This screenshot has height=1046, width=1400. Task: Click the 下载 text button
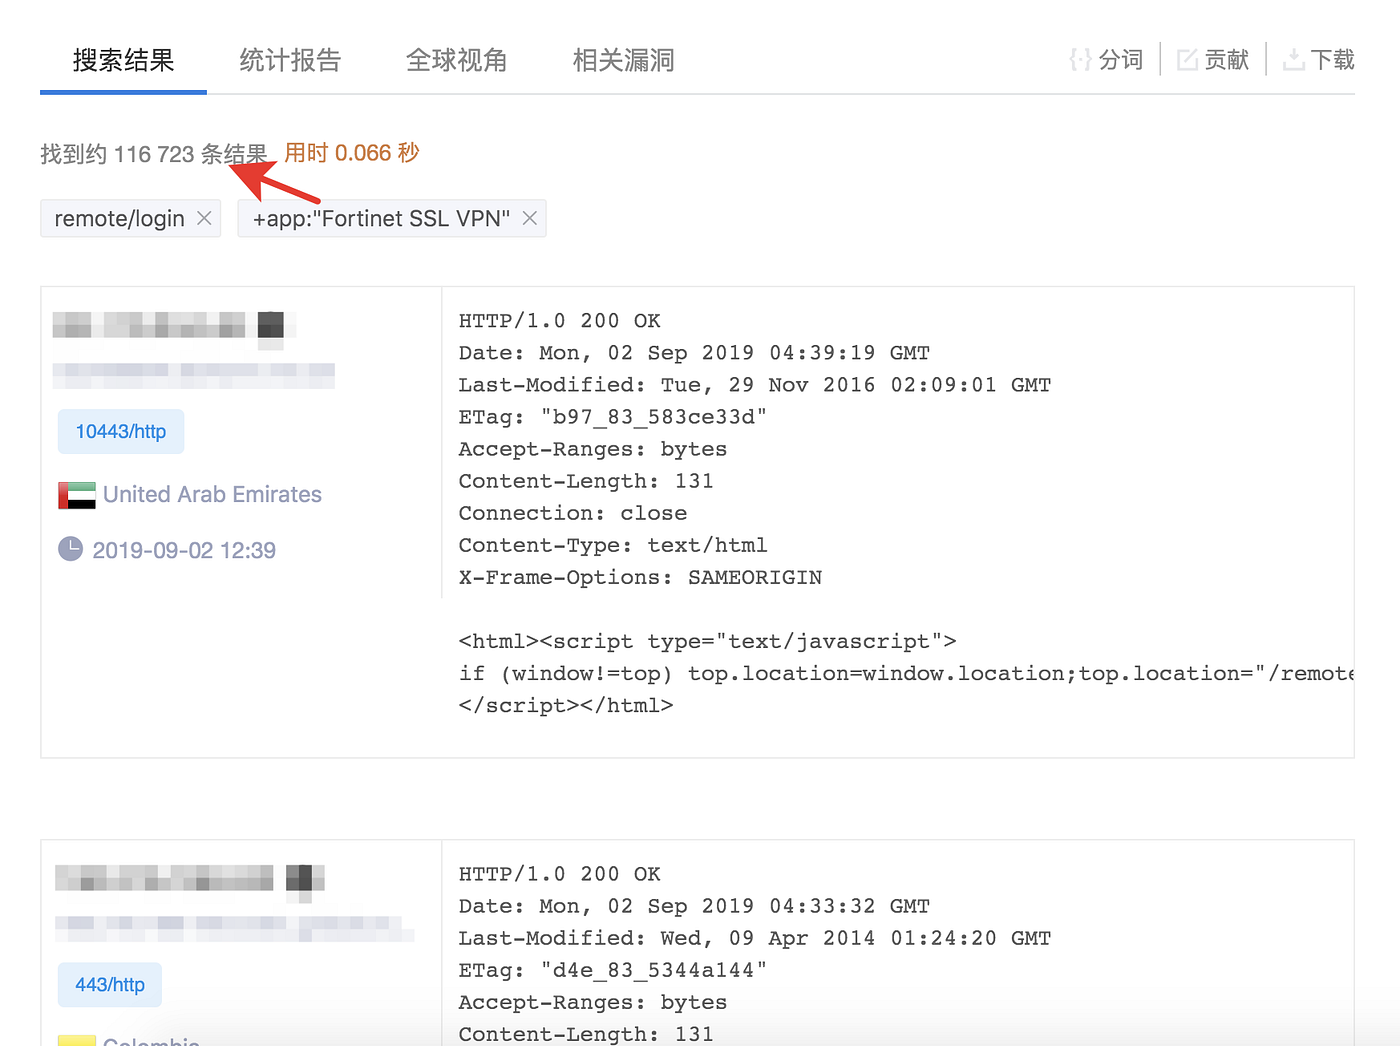pyautogui.click(x=1332, y=60)
